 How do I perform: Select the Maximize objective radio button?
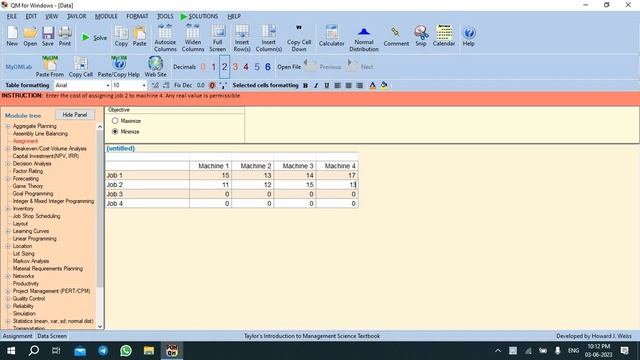coord(115,121)
